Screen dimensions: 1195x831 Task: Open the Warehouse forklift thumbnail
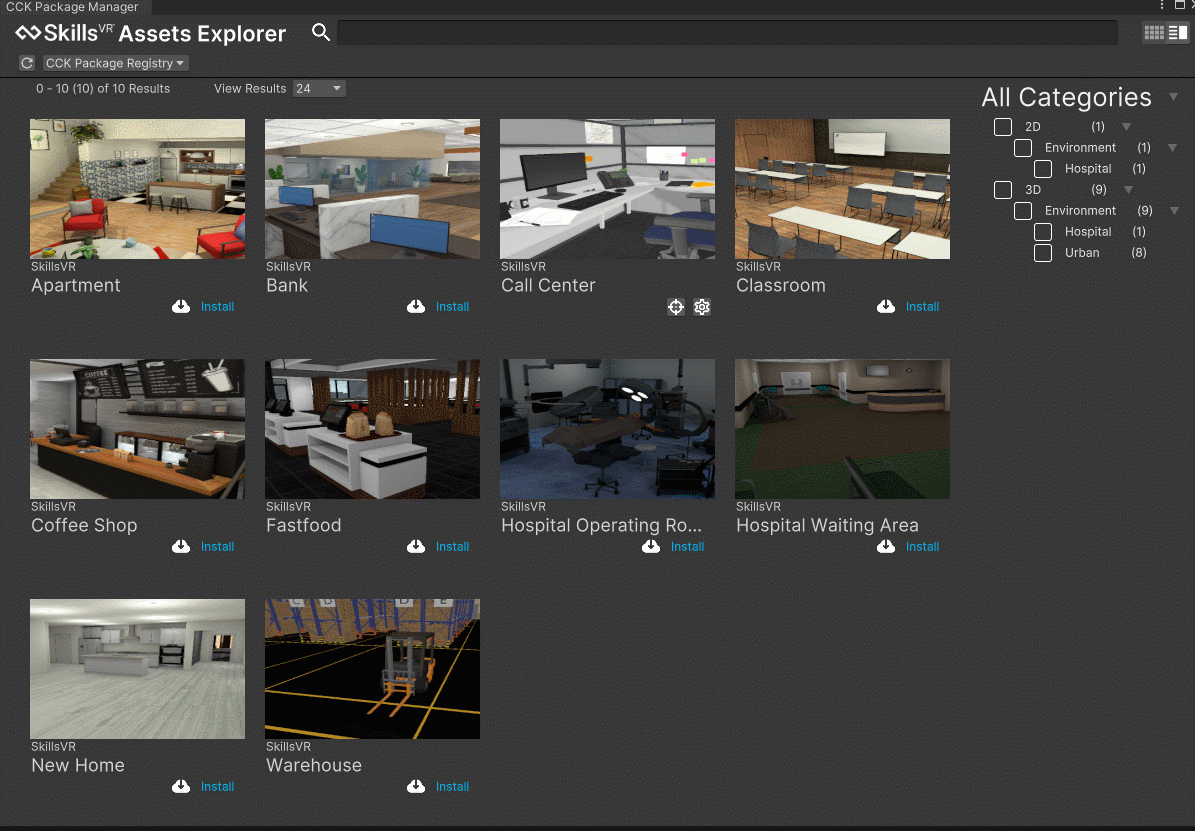tap(372, 669)
